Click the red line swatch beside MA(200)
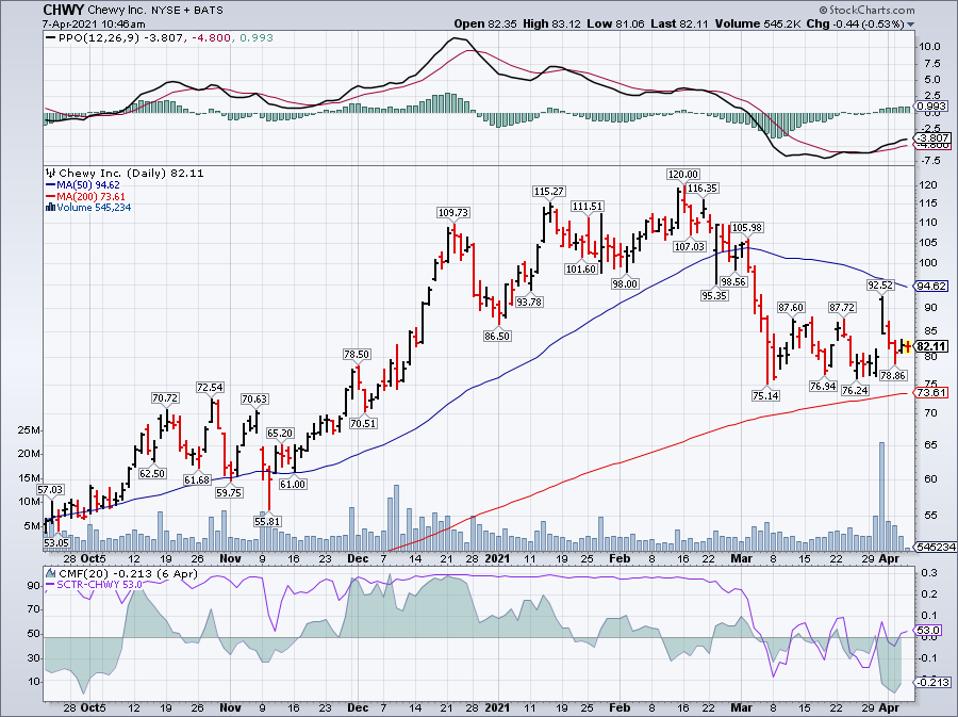This screenshot has height=717, width=958. pyautogui.click(x=51, y=197)
